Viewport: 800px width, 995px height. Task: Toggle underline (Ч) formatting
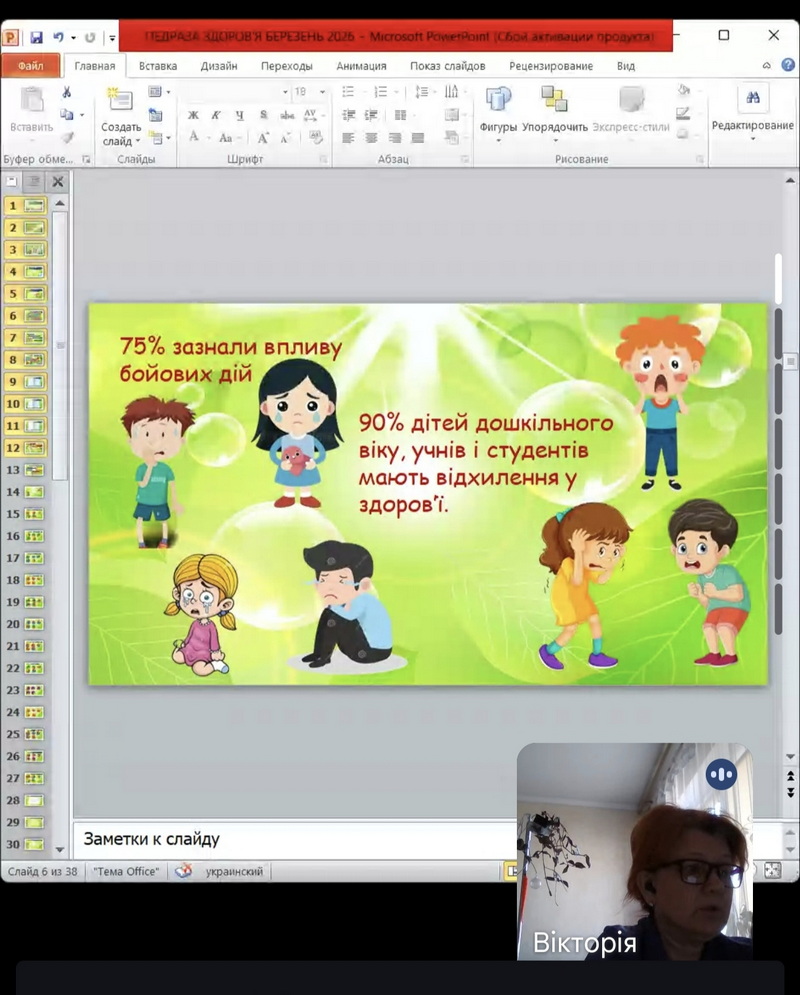[x=240, y=115]
